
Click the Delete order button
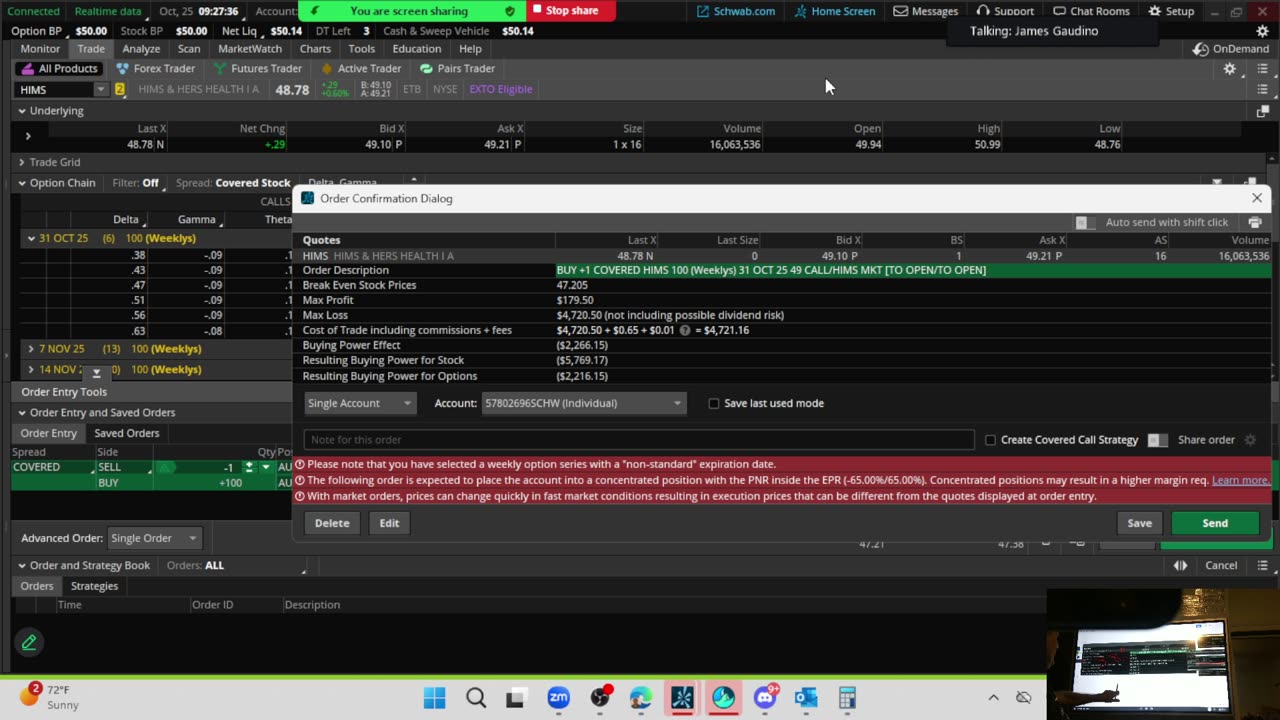[x=332, y=523]
